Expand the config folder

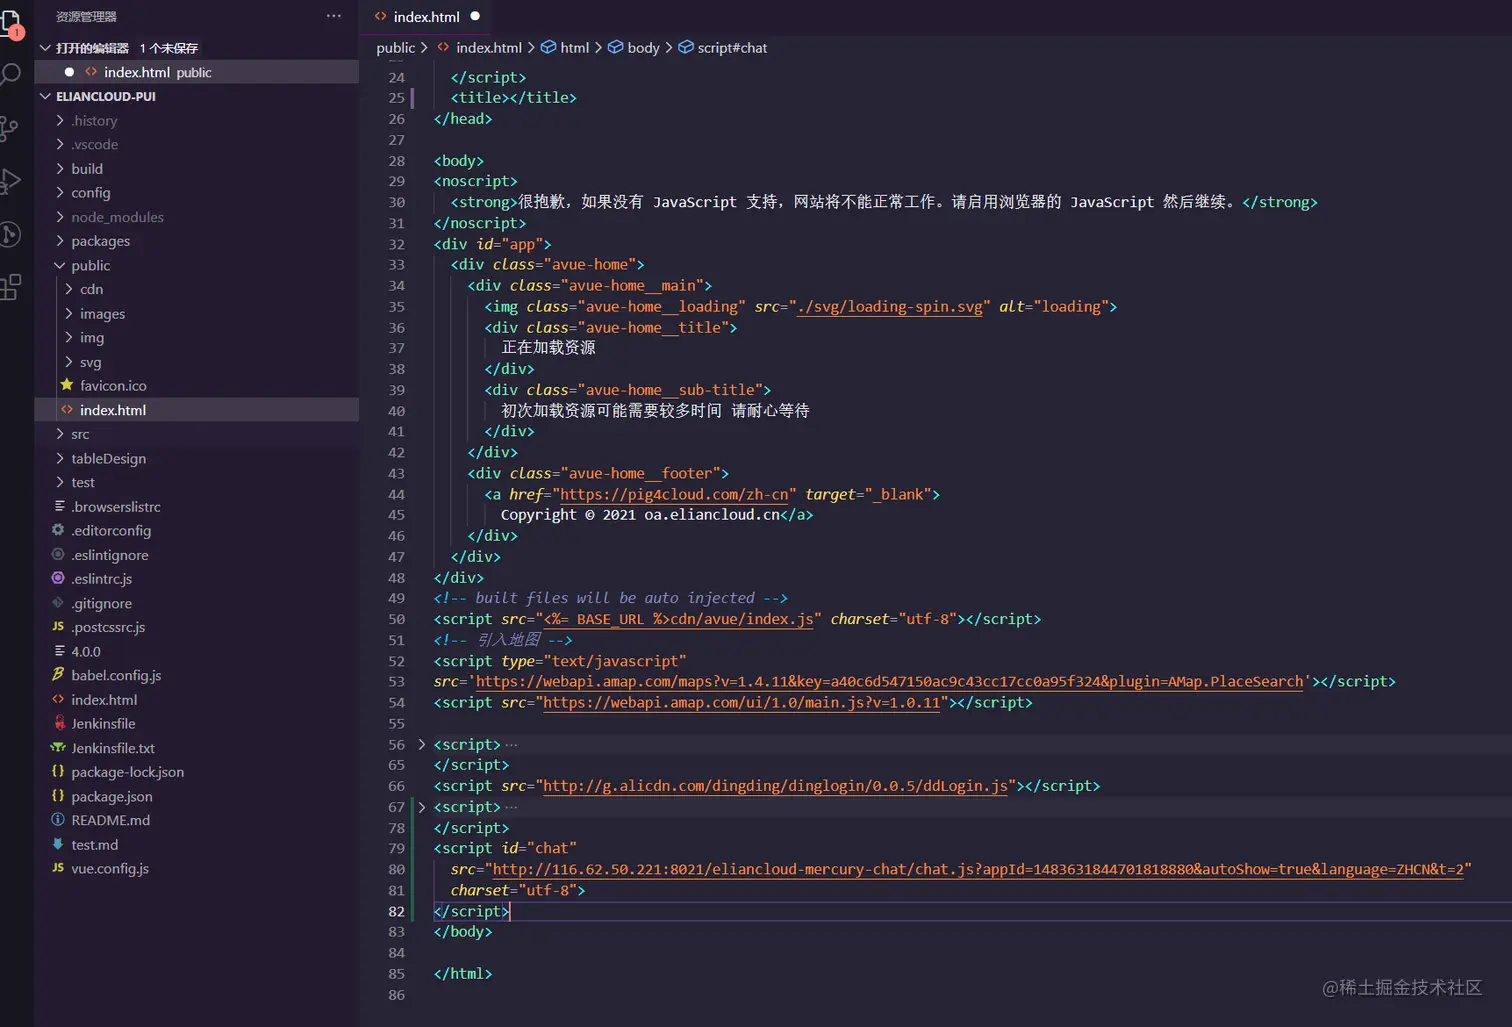pyautogui.click(x=91, y=193)
